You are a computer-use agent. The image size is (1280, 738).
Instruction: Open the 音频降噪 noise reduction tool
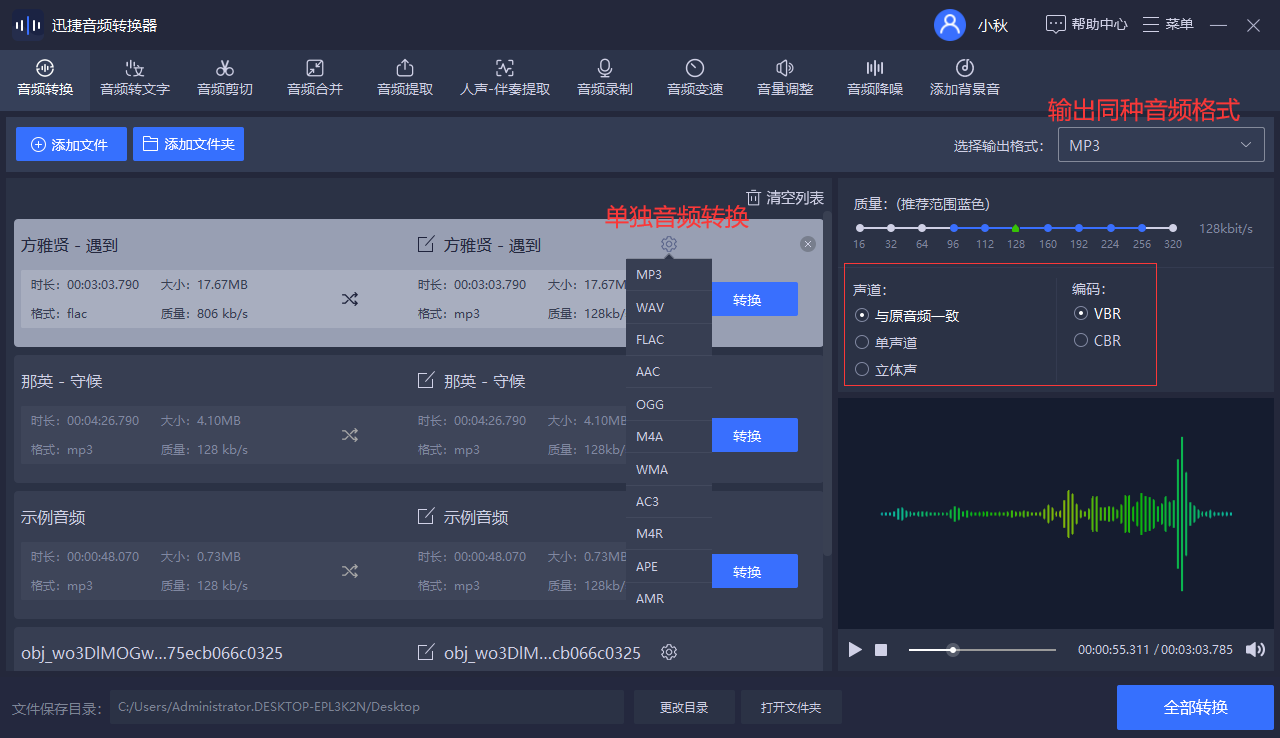tap(874, 79)
